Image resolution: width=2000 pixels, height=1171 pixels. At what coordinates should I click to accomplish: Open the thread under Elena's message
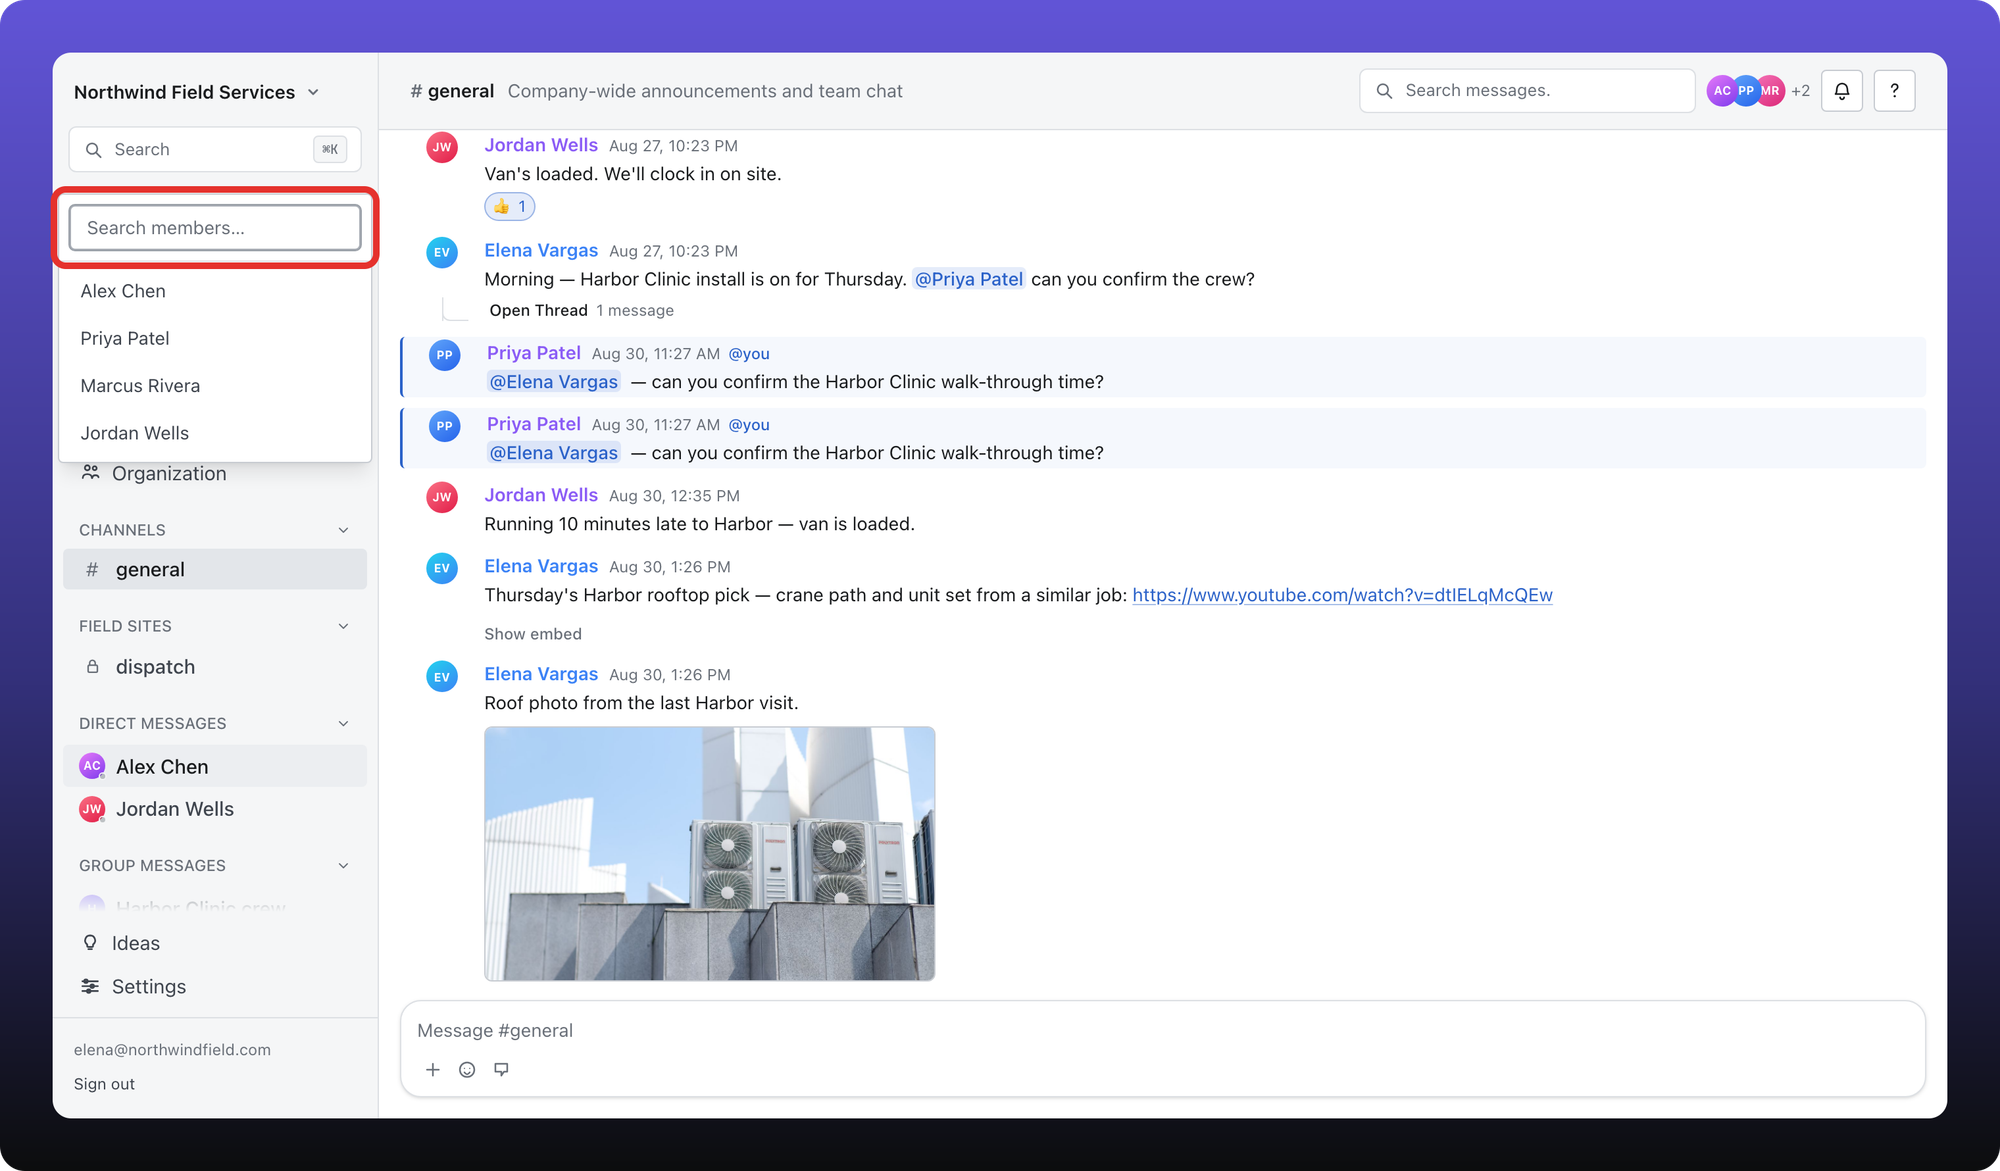pyautogui.click(x=538, y=311)
